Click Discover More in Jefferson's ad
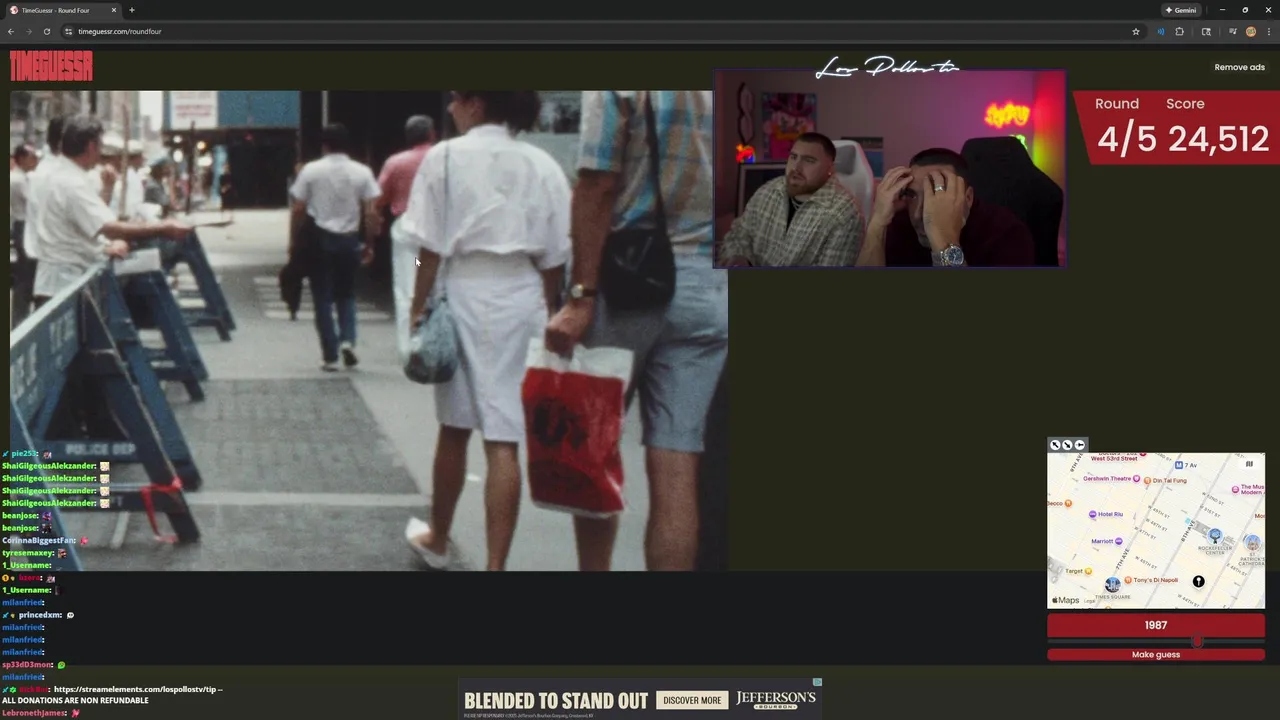The image size is (1280, 720). pyautogui.click(x=692, y=700)
